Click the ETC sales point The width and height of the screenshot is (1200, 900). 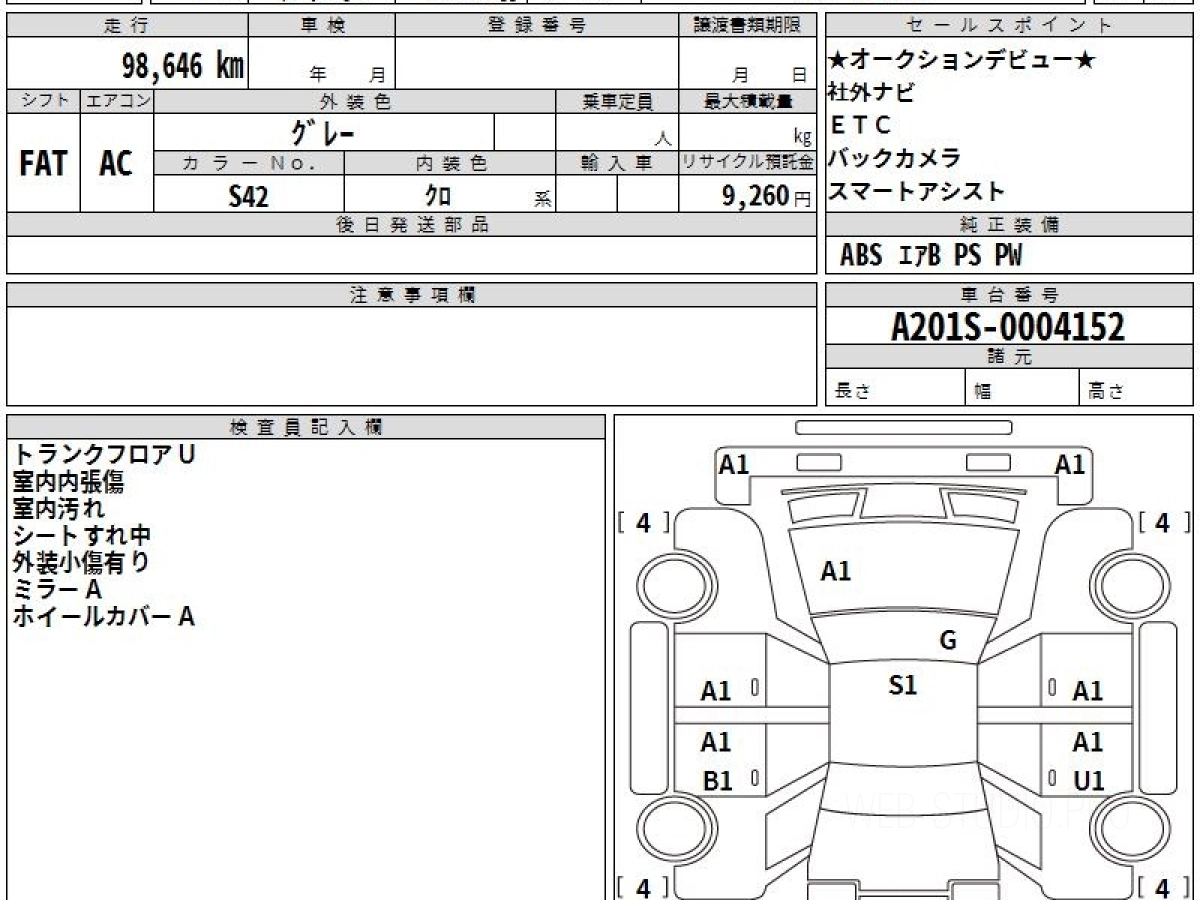pyautogui.click(x=861, y=125)
